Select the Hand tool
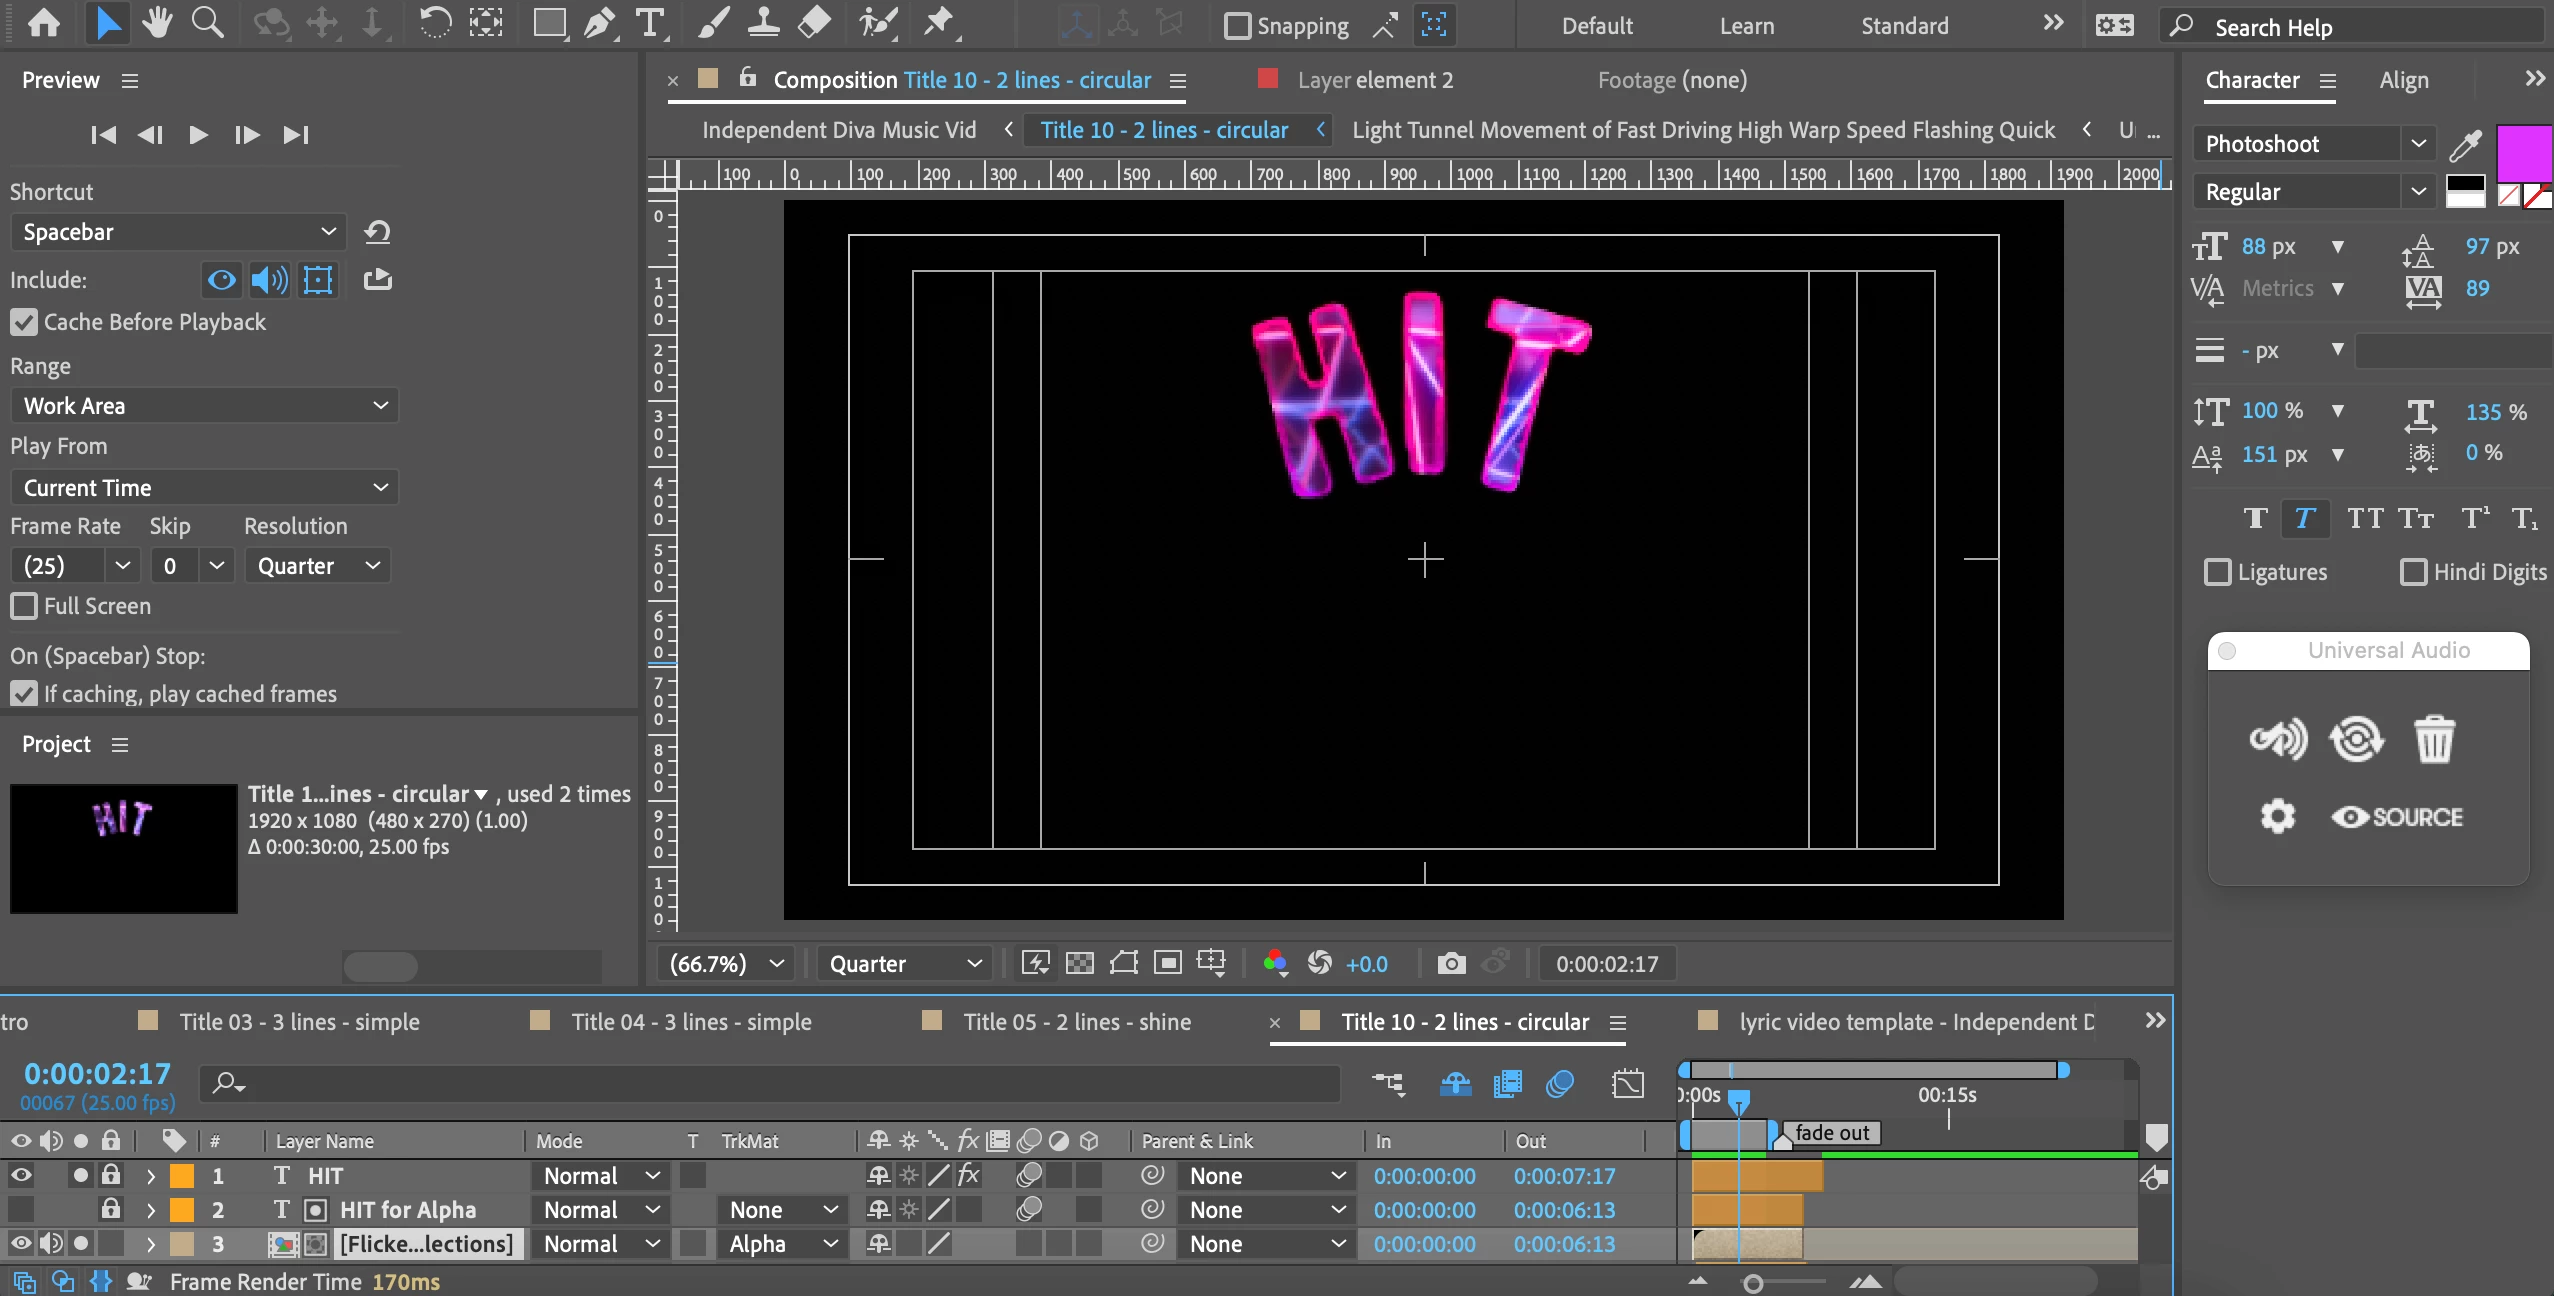This screenshot has height=1296, width=2554. point(157,22)
